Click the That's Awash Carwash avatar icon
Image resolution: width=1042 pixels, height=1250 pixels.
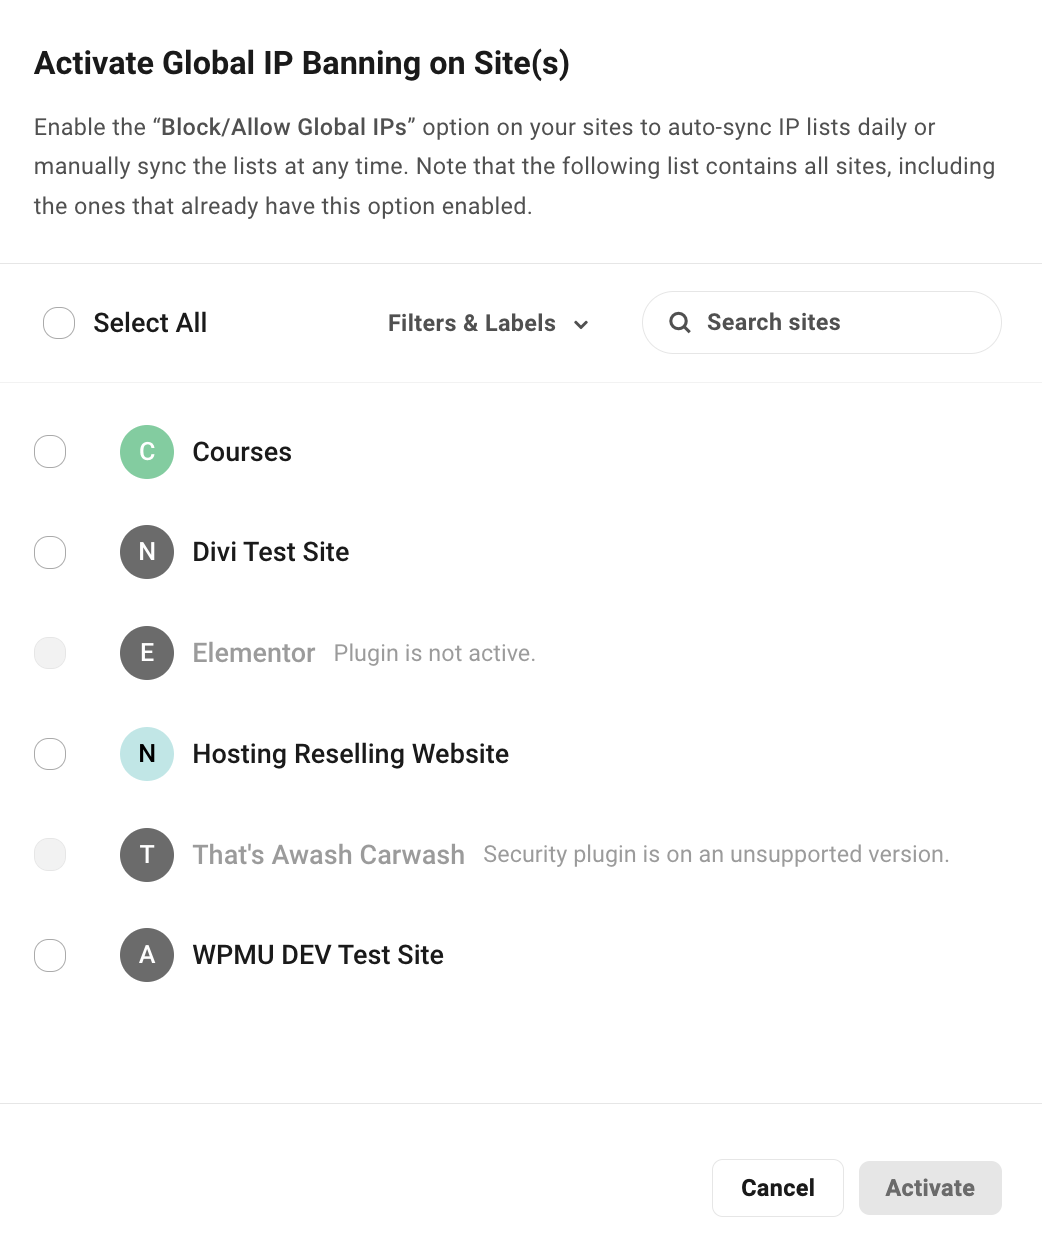pos(146,855)
